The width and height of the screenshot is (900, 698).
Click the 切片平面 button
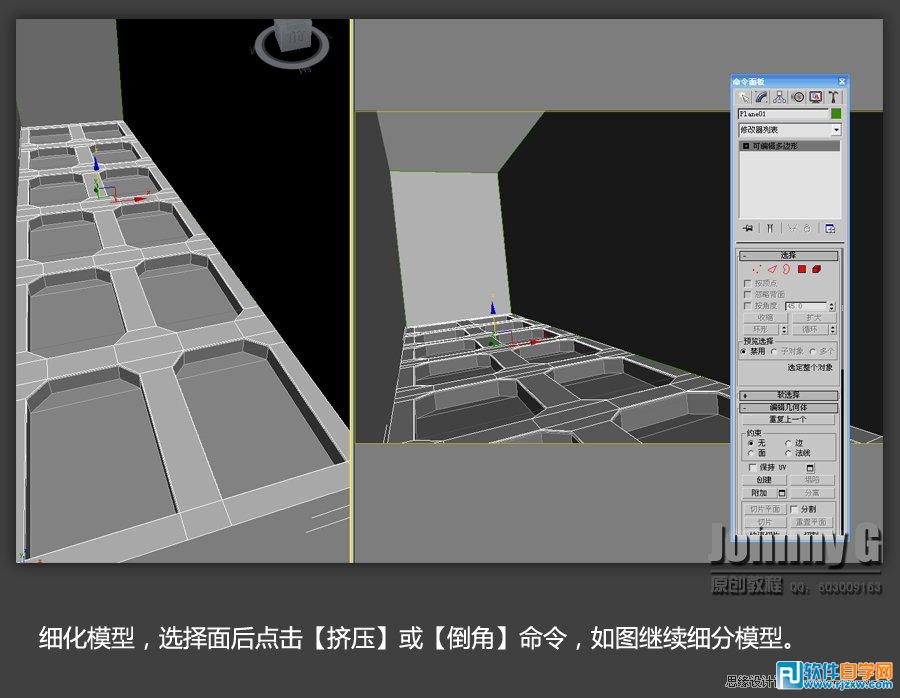pyautogui.click(x=765, y=509)
